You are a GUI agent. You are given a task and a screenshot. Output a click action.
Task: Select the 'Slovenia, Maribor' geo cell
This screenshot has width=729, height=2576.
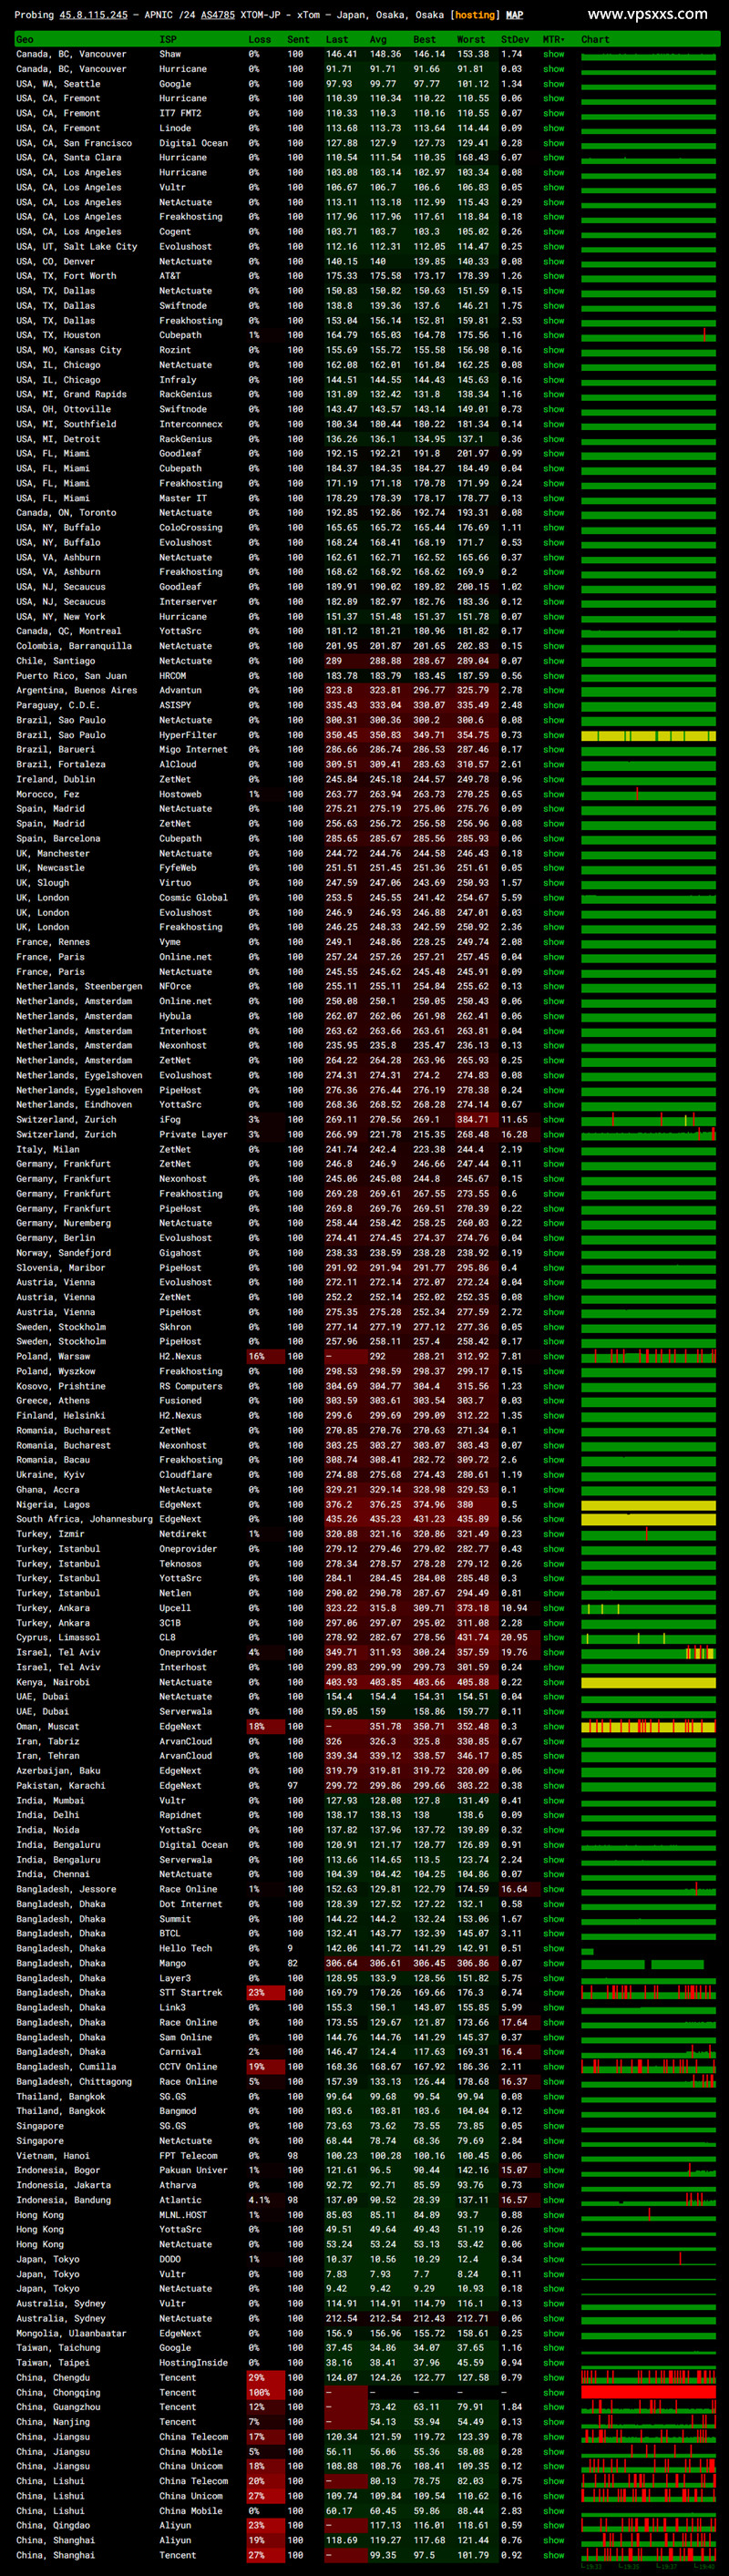click(60, 1268)
